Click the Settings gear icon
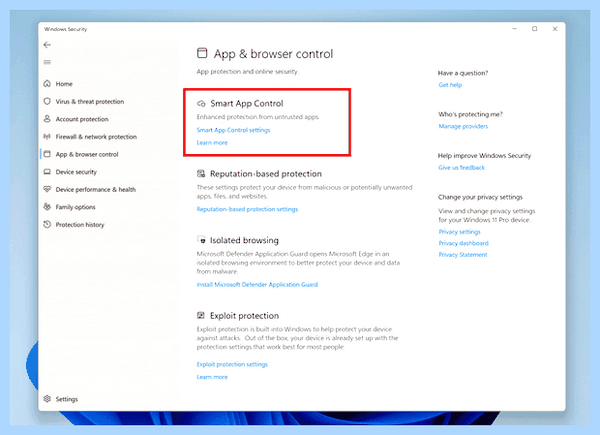The height and width of the screenshot is (435, 600). 47,399
